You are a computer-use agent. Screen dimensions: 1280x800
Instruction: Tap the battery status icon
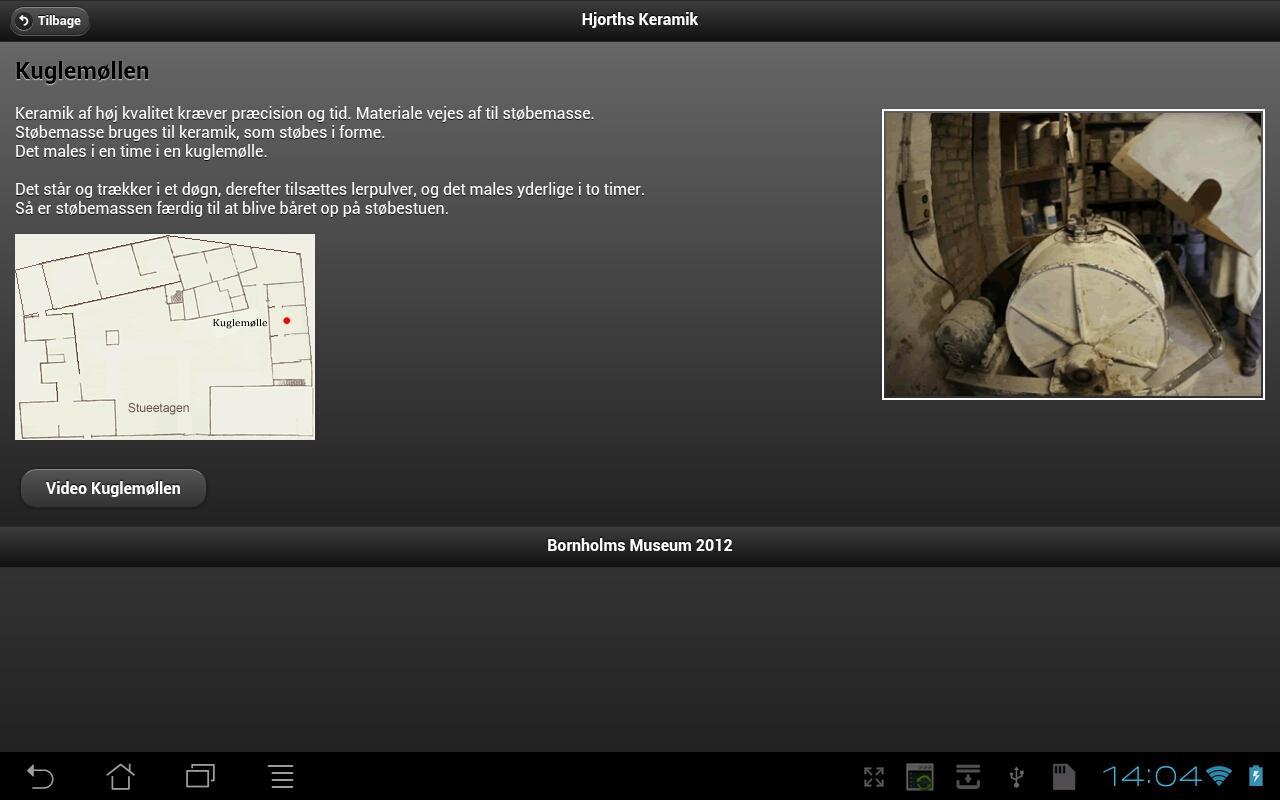(1256, 776)
